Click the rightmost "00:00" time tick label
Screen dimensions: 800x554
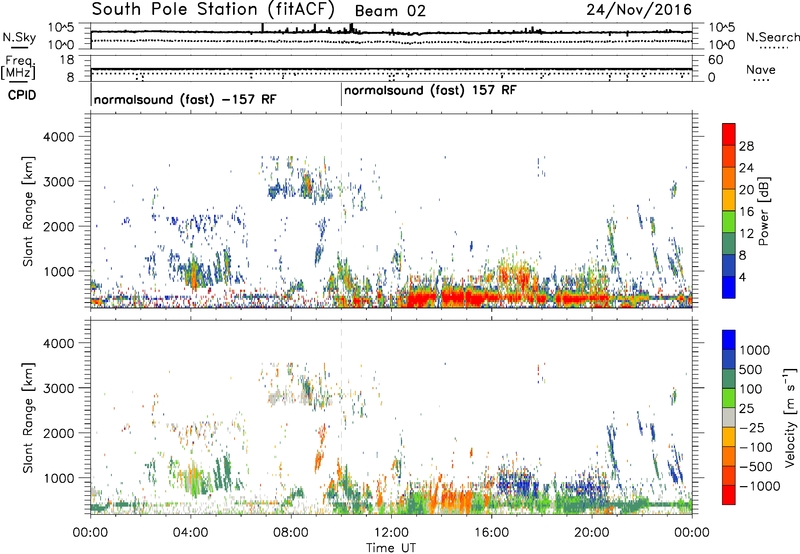pyautogui.click(x=692, y=533)
